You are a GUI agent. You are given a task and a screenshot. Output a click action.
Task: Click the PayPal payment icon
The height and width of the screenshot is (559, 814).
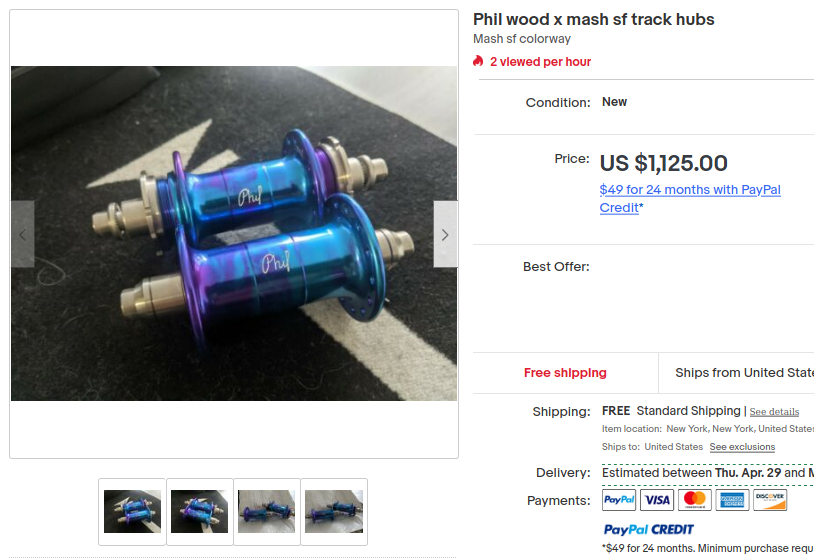619,500
